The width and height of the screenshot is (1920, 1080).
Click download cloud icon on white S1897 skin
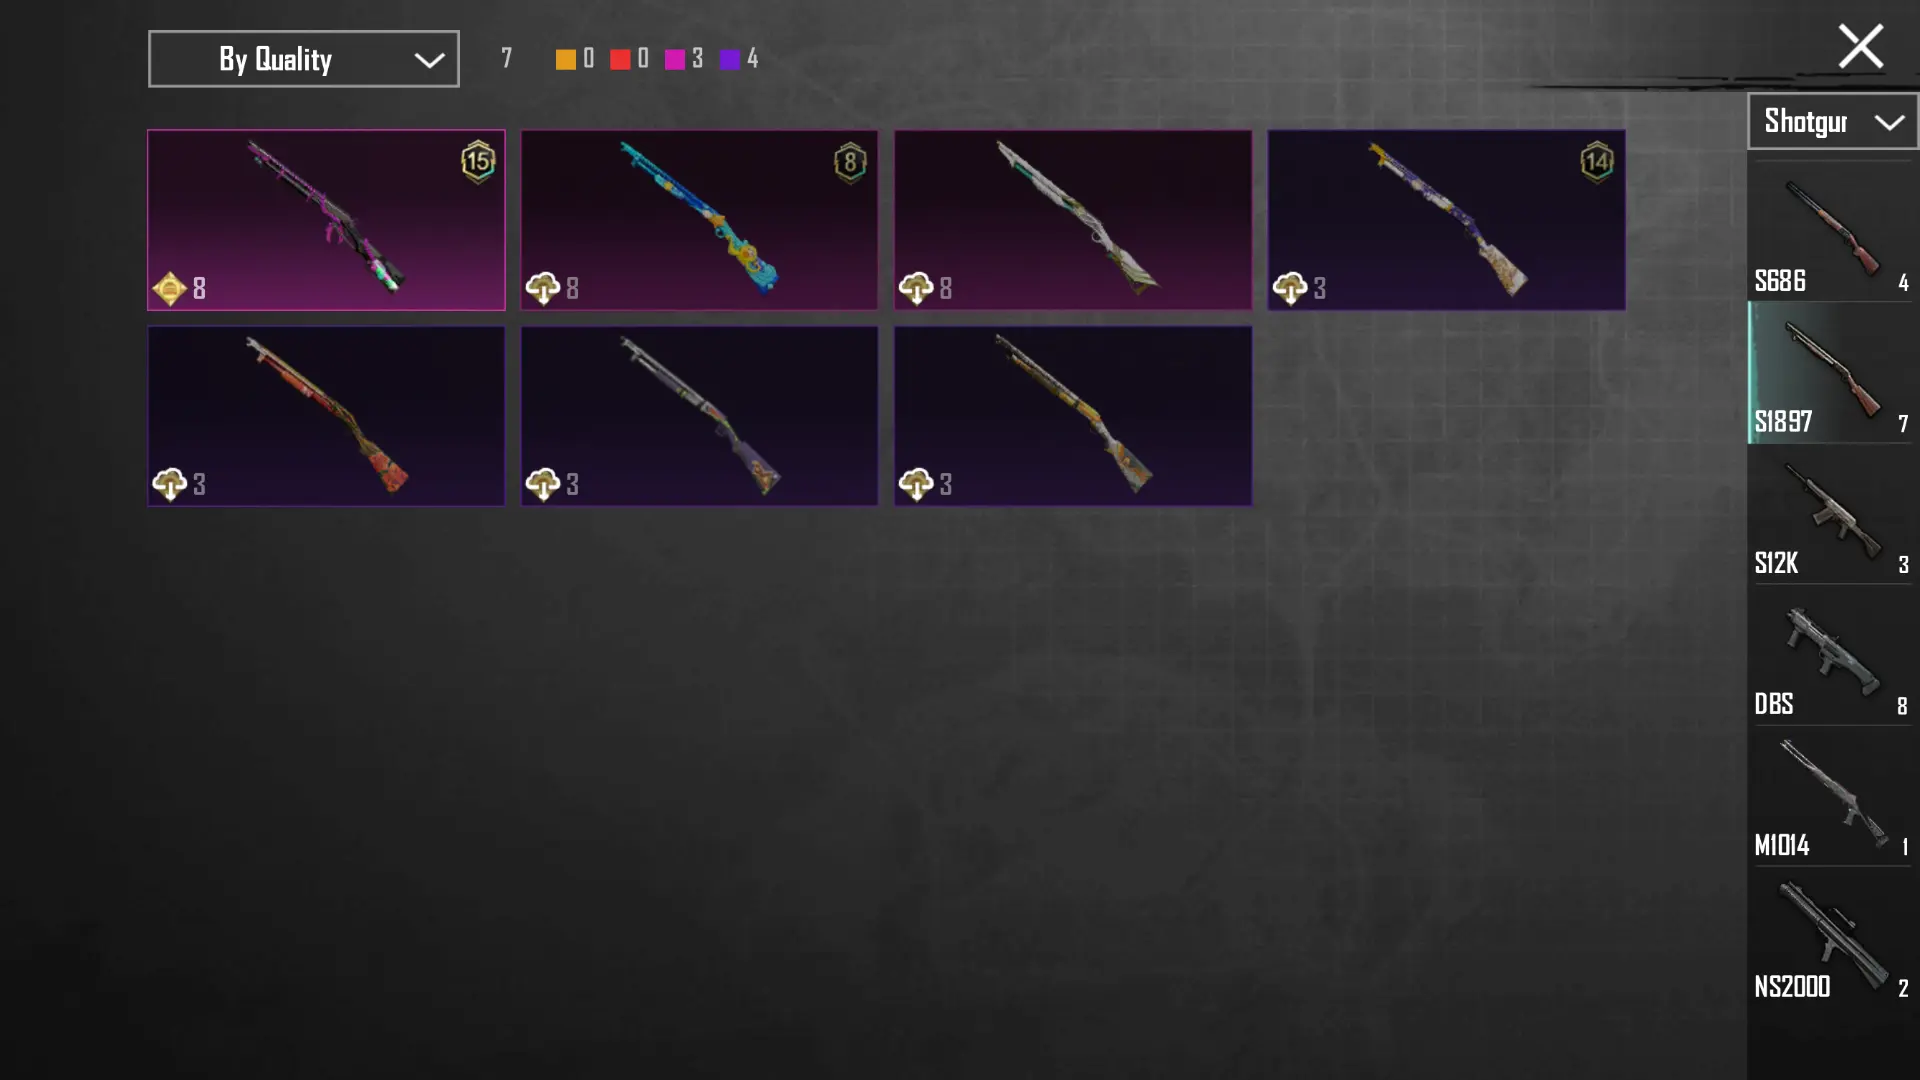coord(916,288)
